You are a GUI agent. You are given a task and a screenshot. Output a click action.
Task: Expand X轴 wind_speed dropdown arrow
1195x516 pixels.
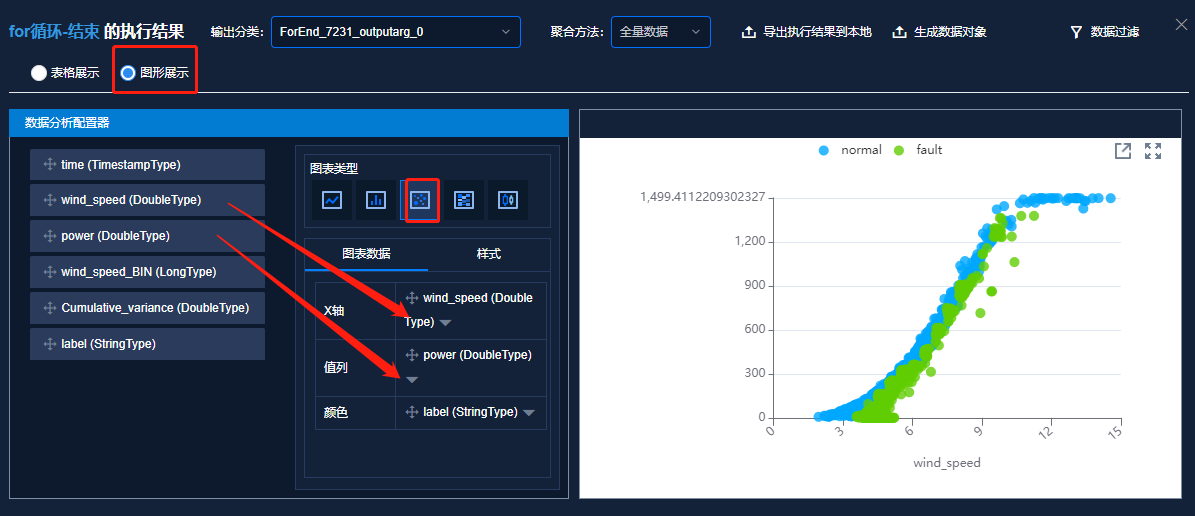pyautogui.click(x=446, y=323)
